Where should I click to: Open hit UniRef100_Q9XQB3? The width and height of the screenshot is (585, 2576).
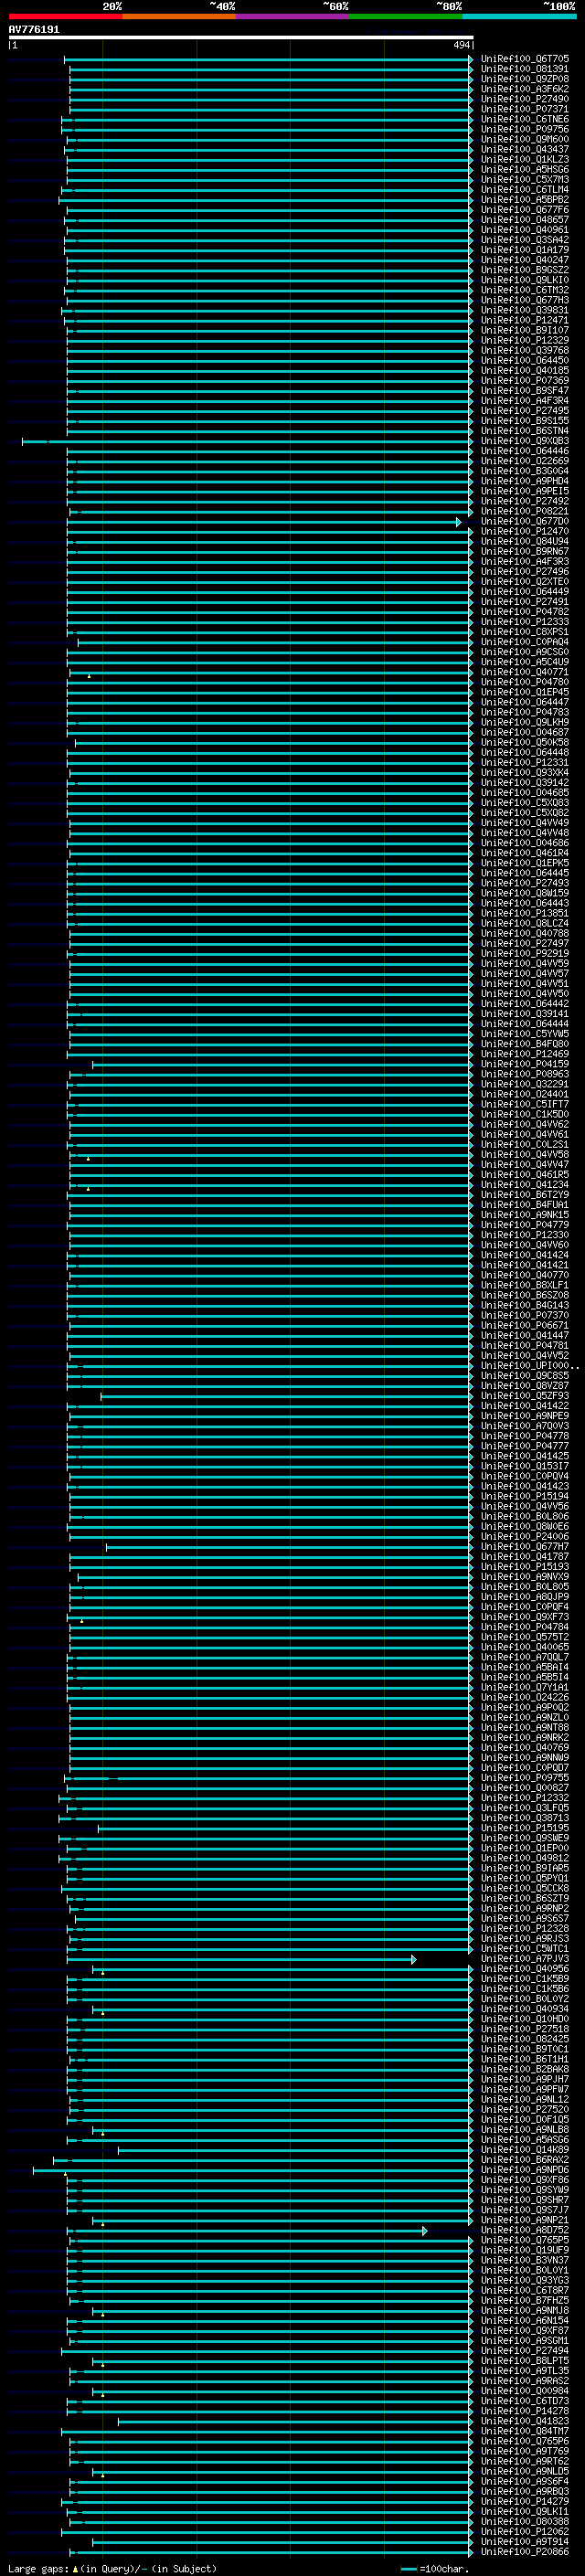(525, 441)
